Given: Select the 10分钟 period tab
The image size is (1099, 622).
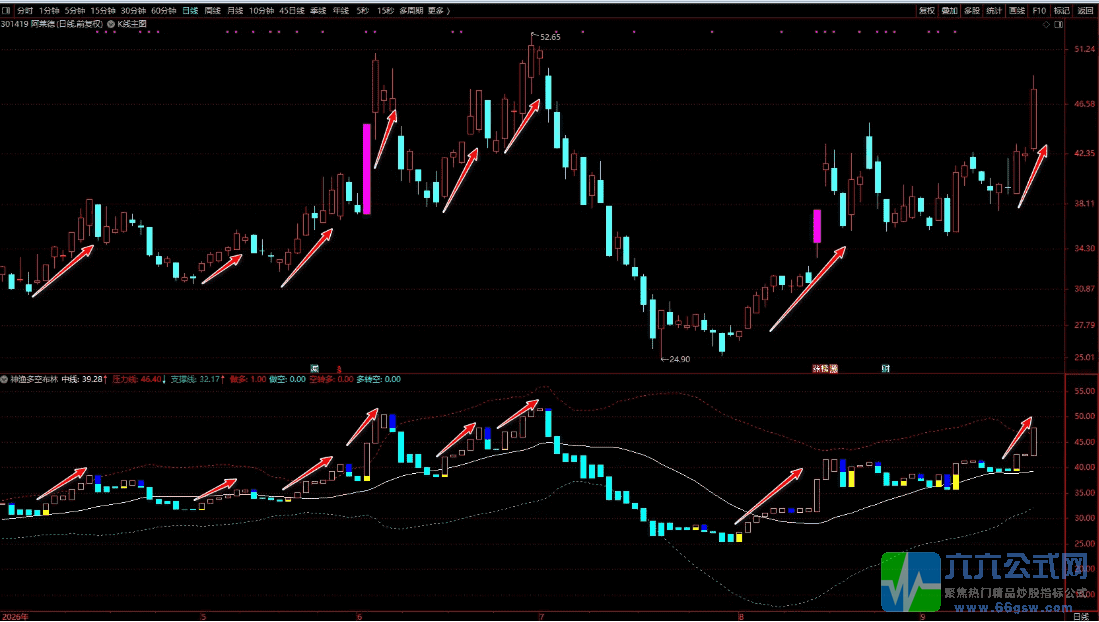Looking at the screenshot, I should [261, 11].
